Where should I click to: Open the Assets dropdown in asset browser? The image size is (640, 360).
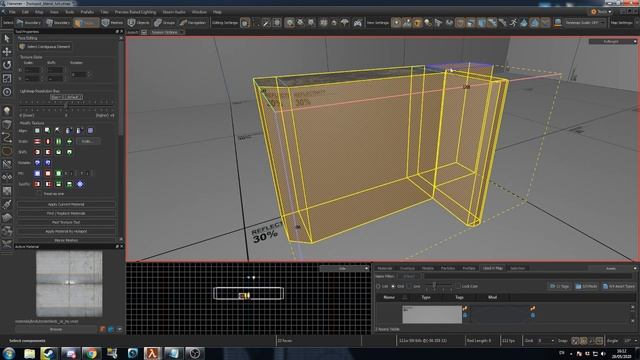click(x=612, y=269)
